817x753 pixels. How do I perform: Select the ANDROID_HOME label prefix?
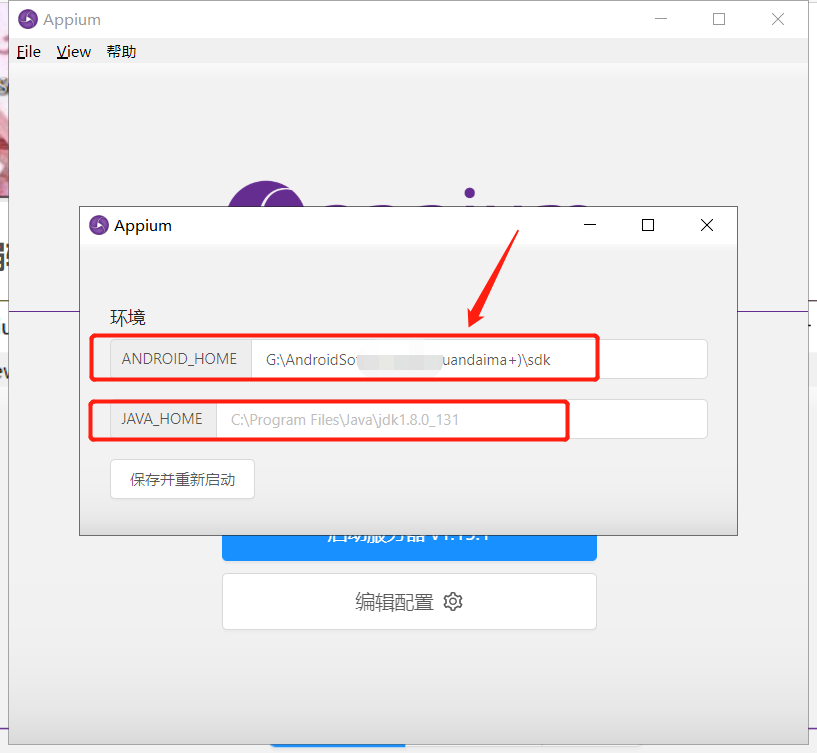pos(179,359)
